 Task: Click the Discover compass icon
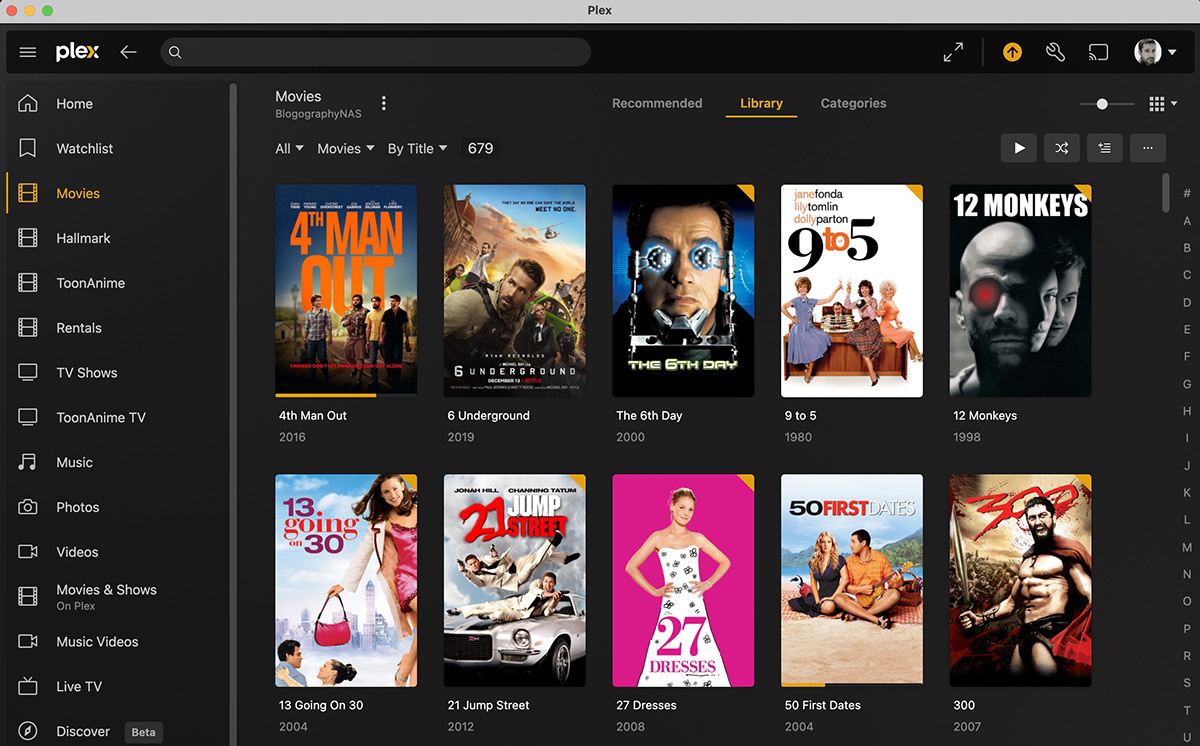28,731
